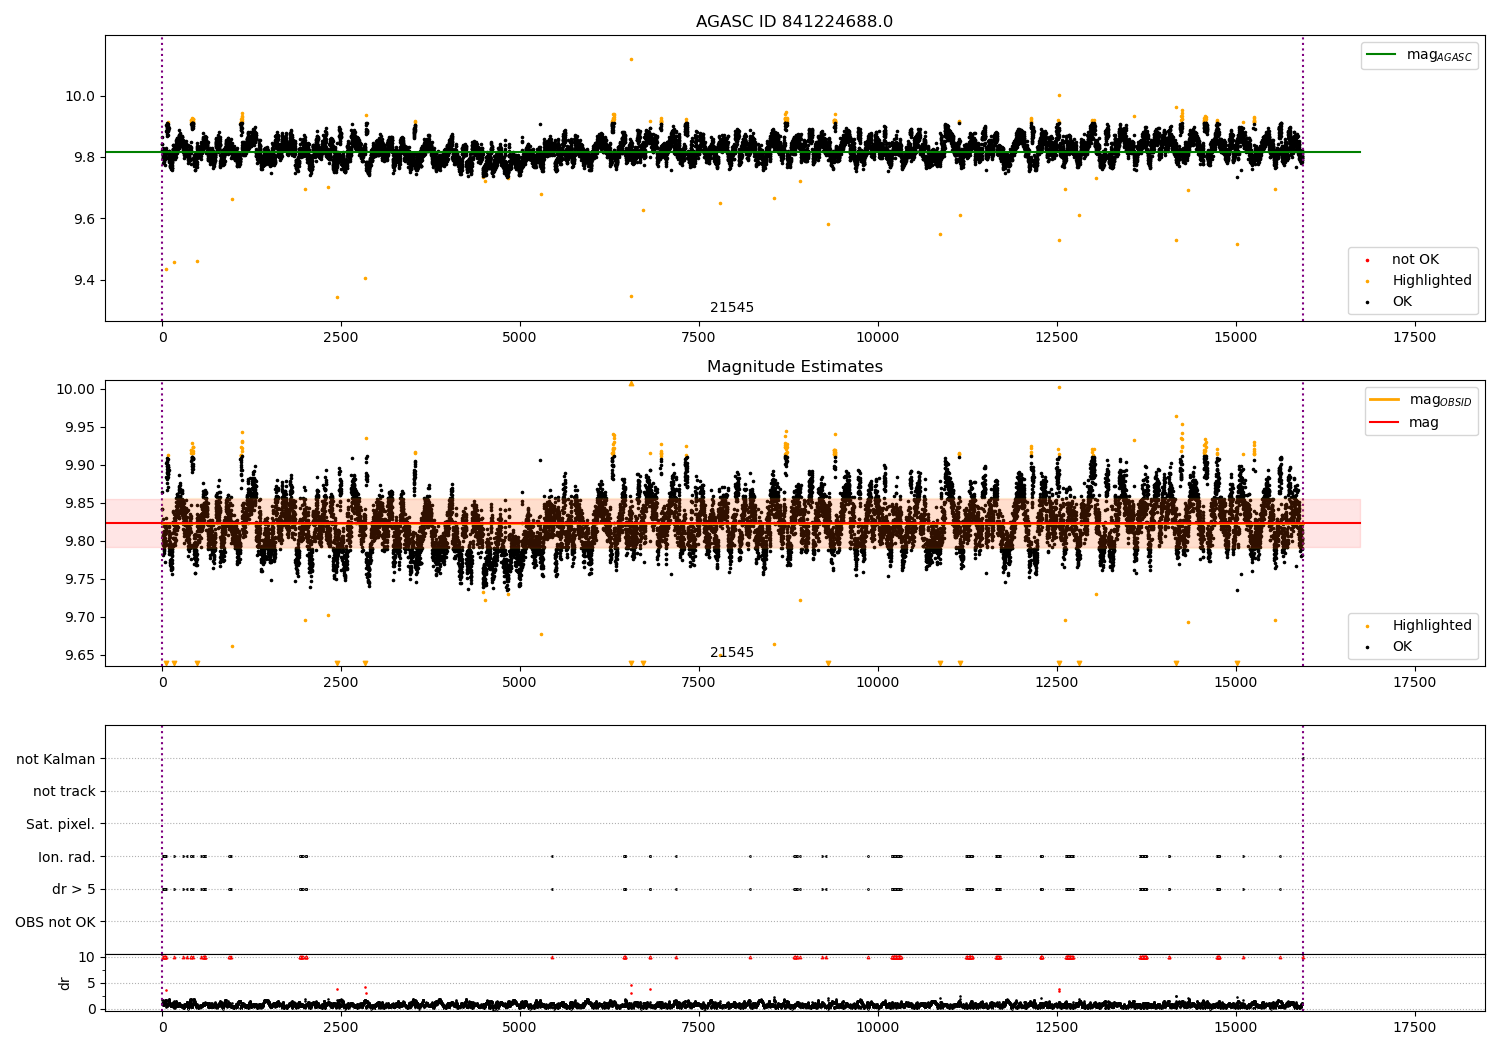Click the '9.4' y-axis tick label in top plot

(x=82, y=281)
